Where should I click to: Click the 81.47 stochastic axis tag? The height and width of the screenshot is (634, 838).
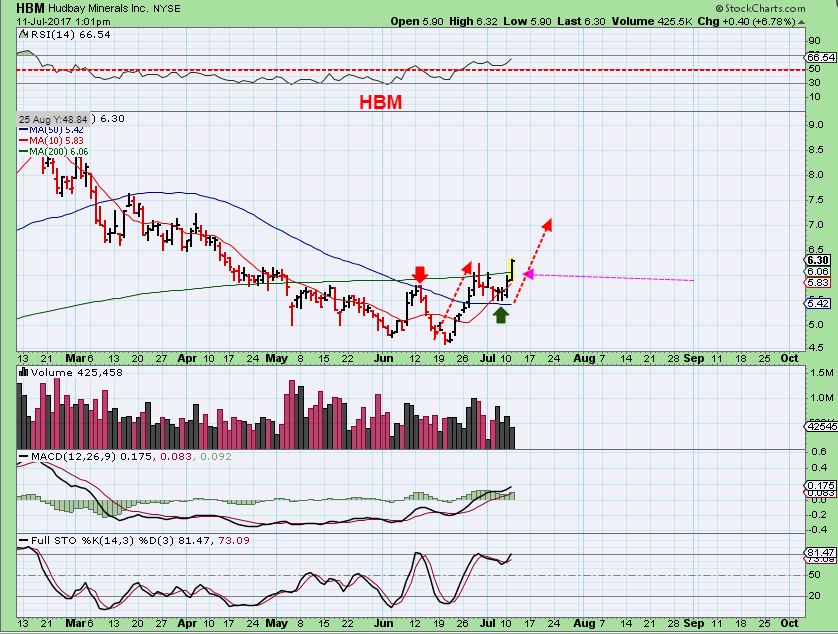821,552
